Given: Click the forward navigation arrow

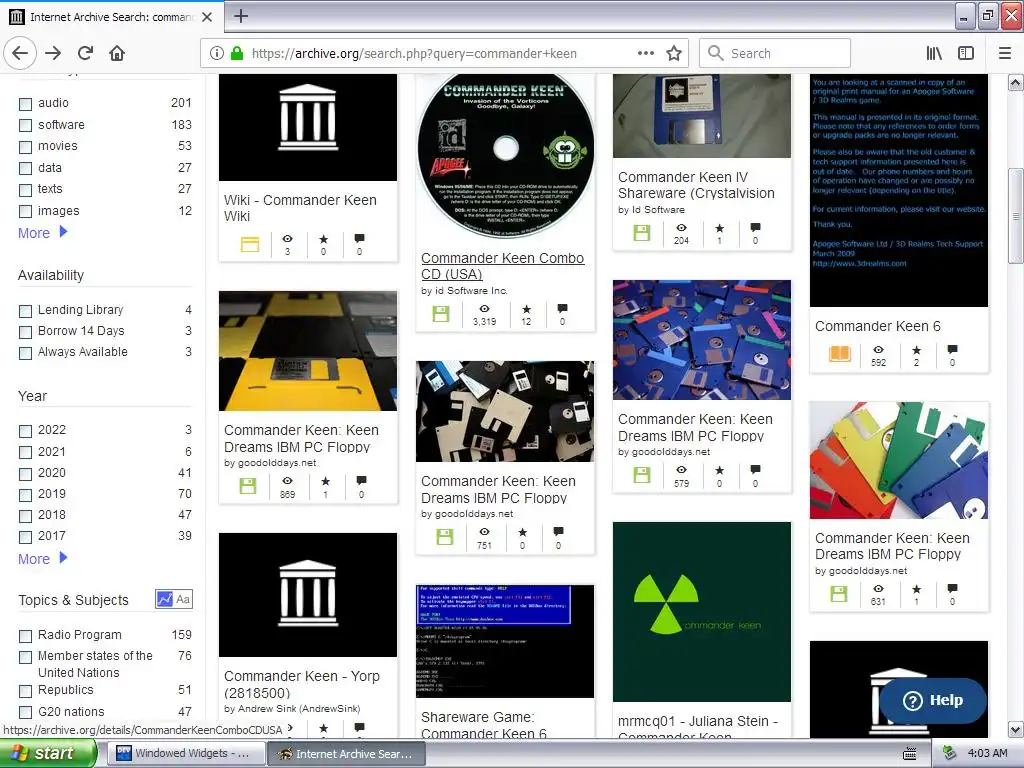Looking at the screenshot, I should point(54,53).
